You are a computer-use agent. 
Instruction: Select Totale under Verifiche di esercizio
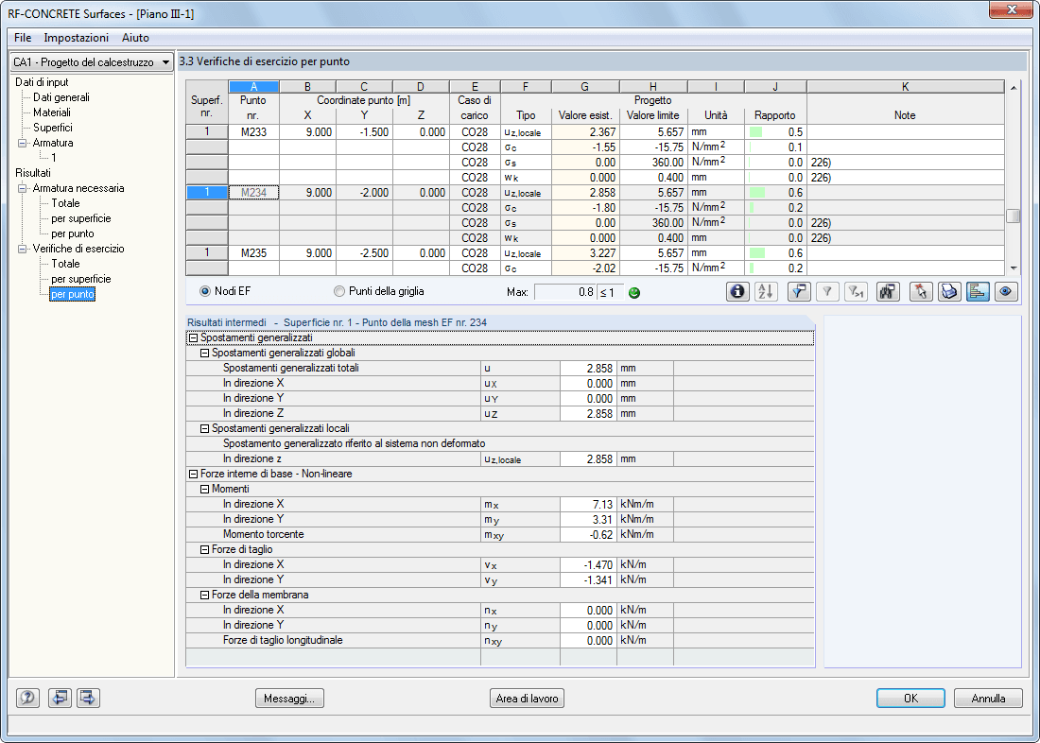point(66,264)
